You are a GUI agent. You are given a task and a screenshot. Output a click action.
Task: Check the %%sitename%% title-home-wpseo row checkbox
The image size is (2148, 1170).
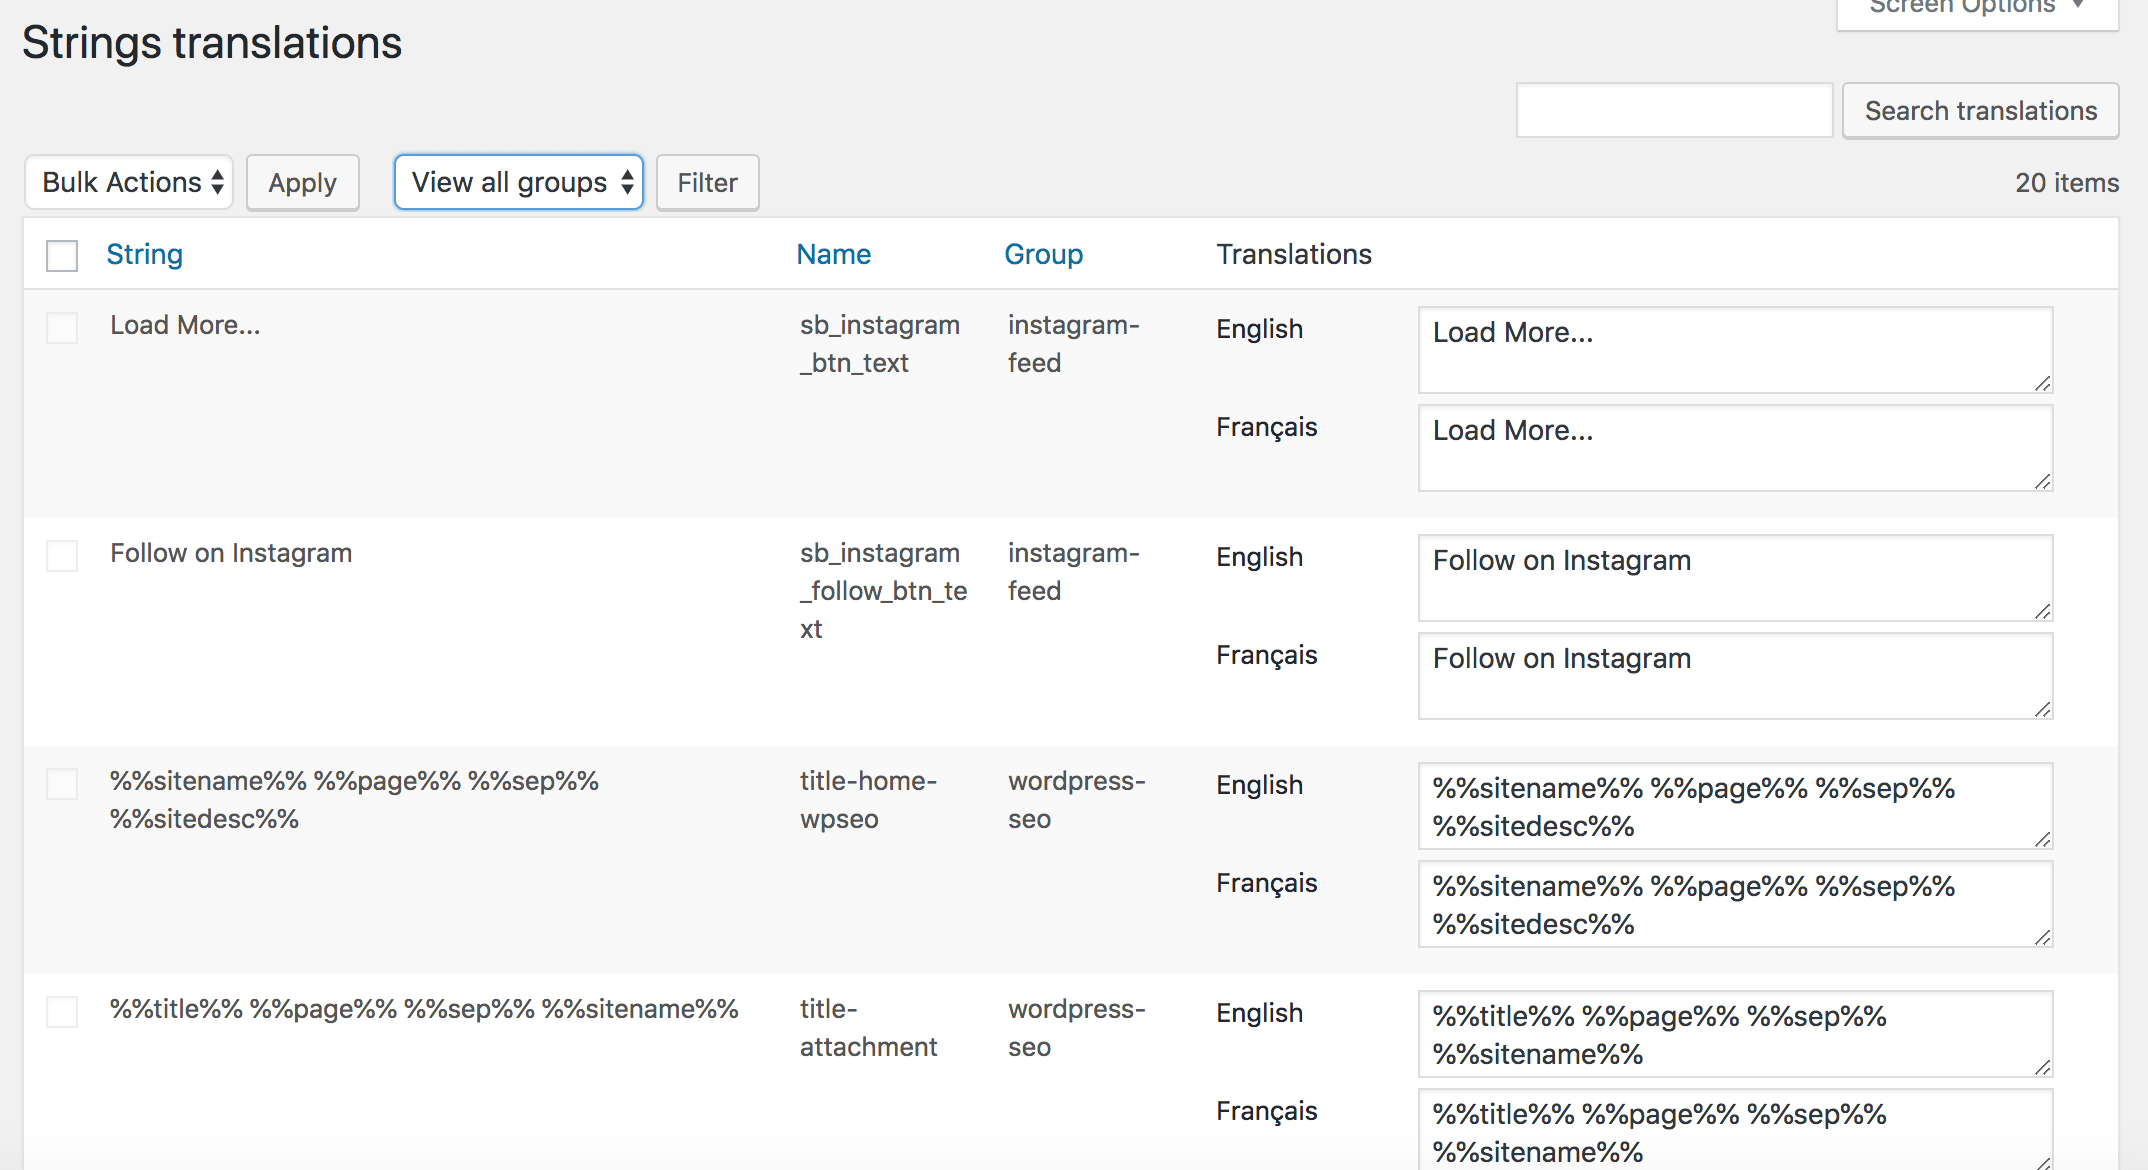(62, 783)
